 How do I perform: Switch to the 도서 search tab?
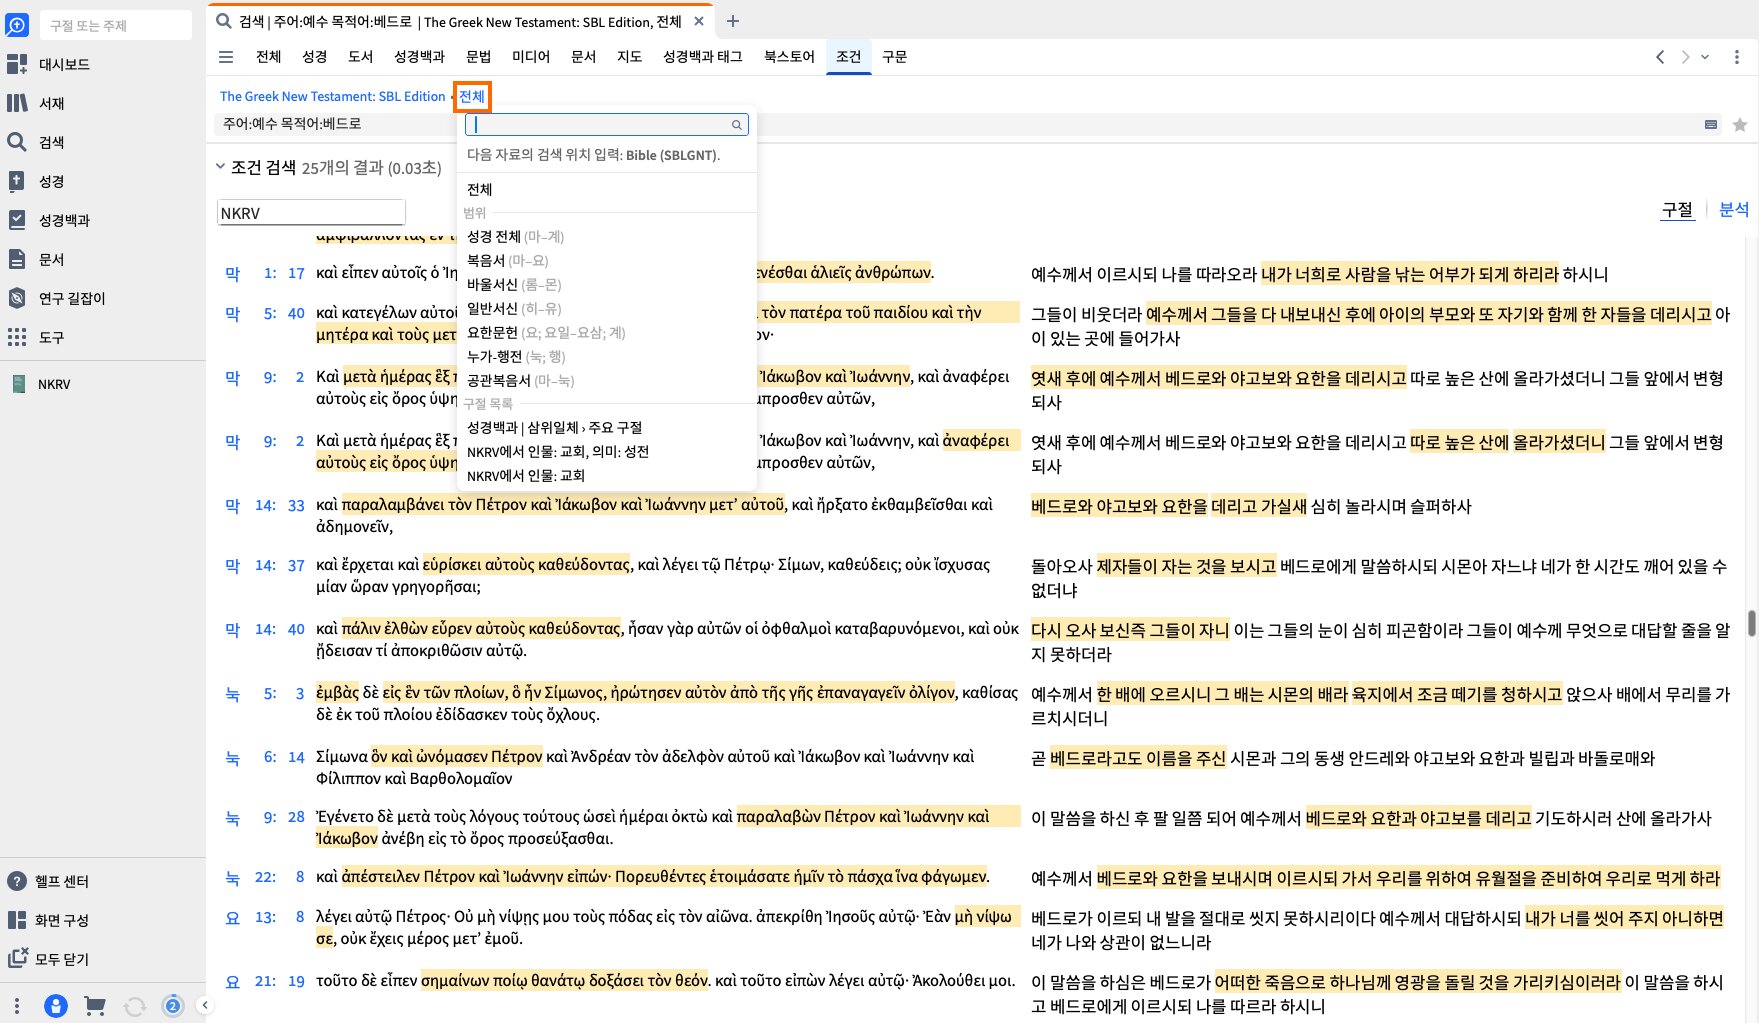[x=360, y=57]
